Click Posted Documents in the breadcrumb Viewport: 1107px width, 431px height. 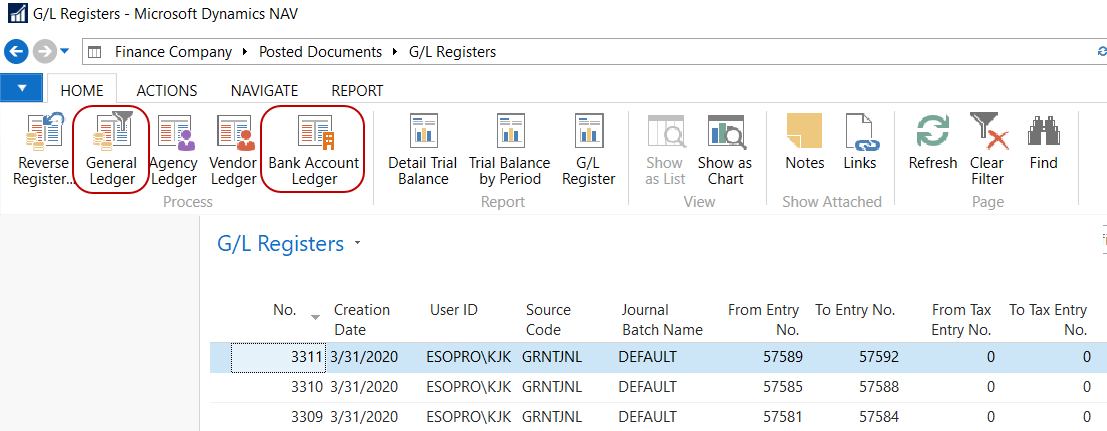(x=320, y=51)
